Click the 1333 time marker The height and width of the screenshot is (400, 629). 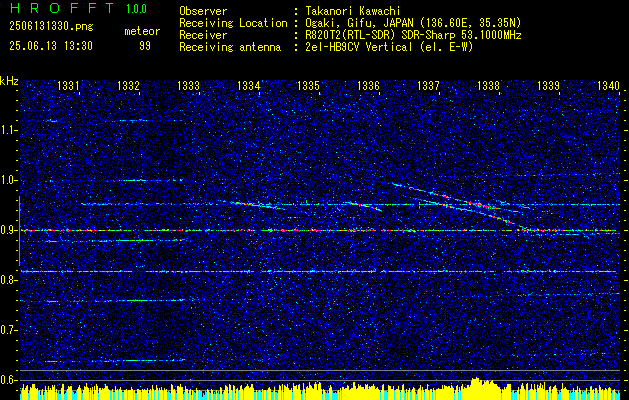tap(189, 85)
